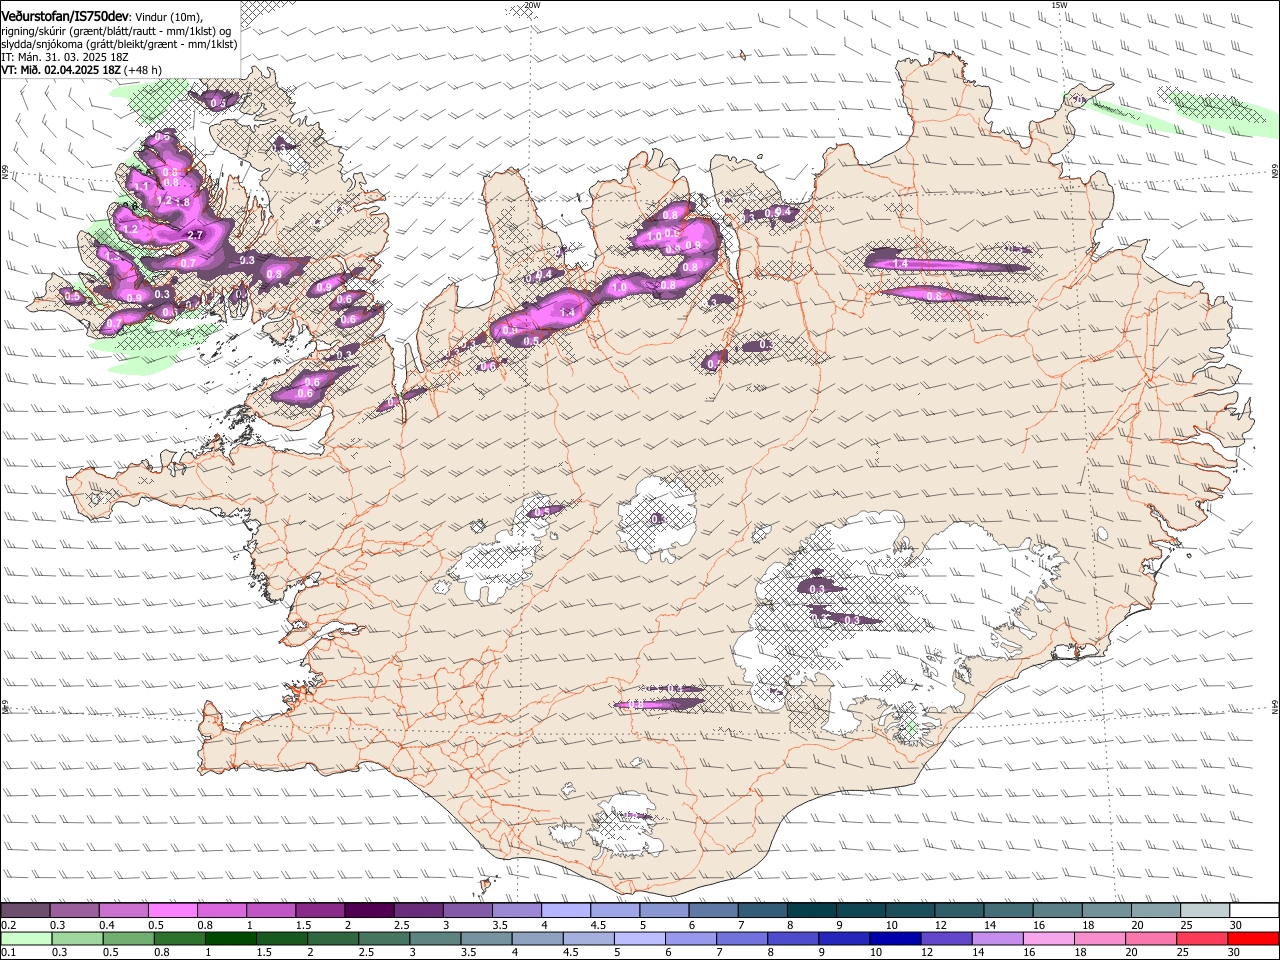Click the 0.2 label on the snow scale
This screenshot has height=960, width=1280.
click(8, 925)
